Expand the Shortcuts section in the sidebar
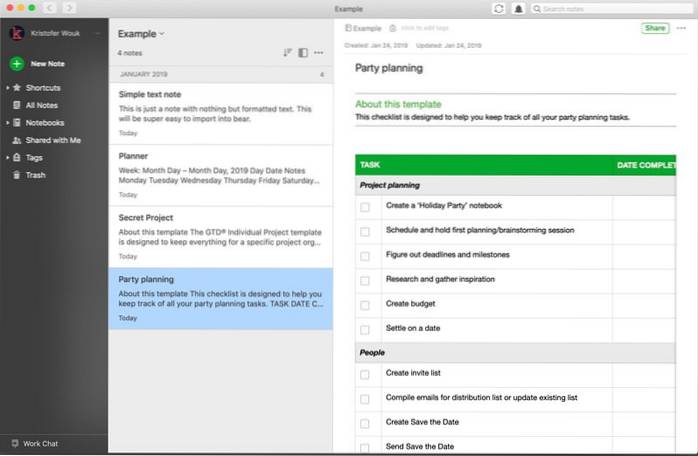 click(8, 88)
